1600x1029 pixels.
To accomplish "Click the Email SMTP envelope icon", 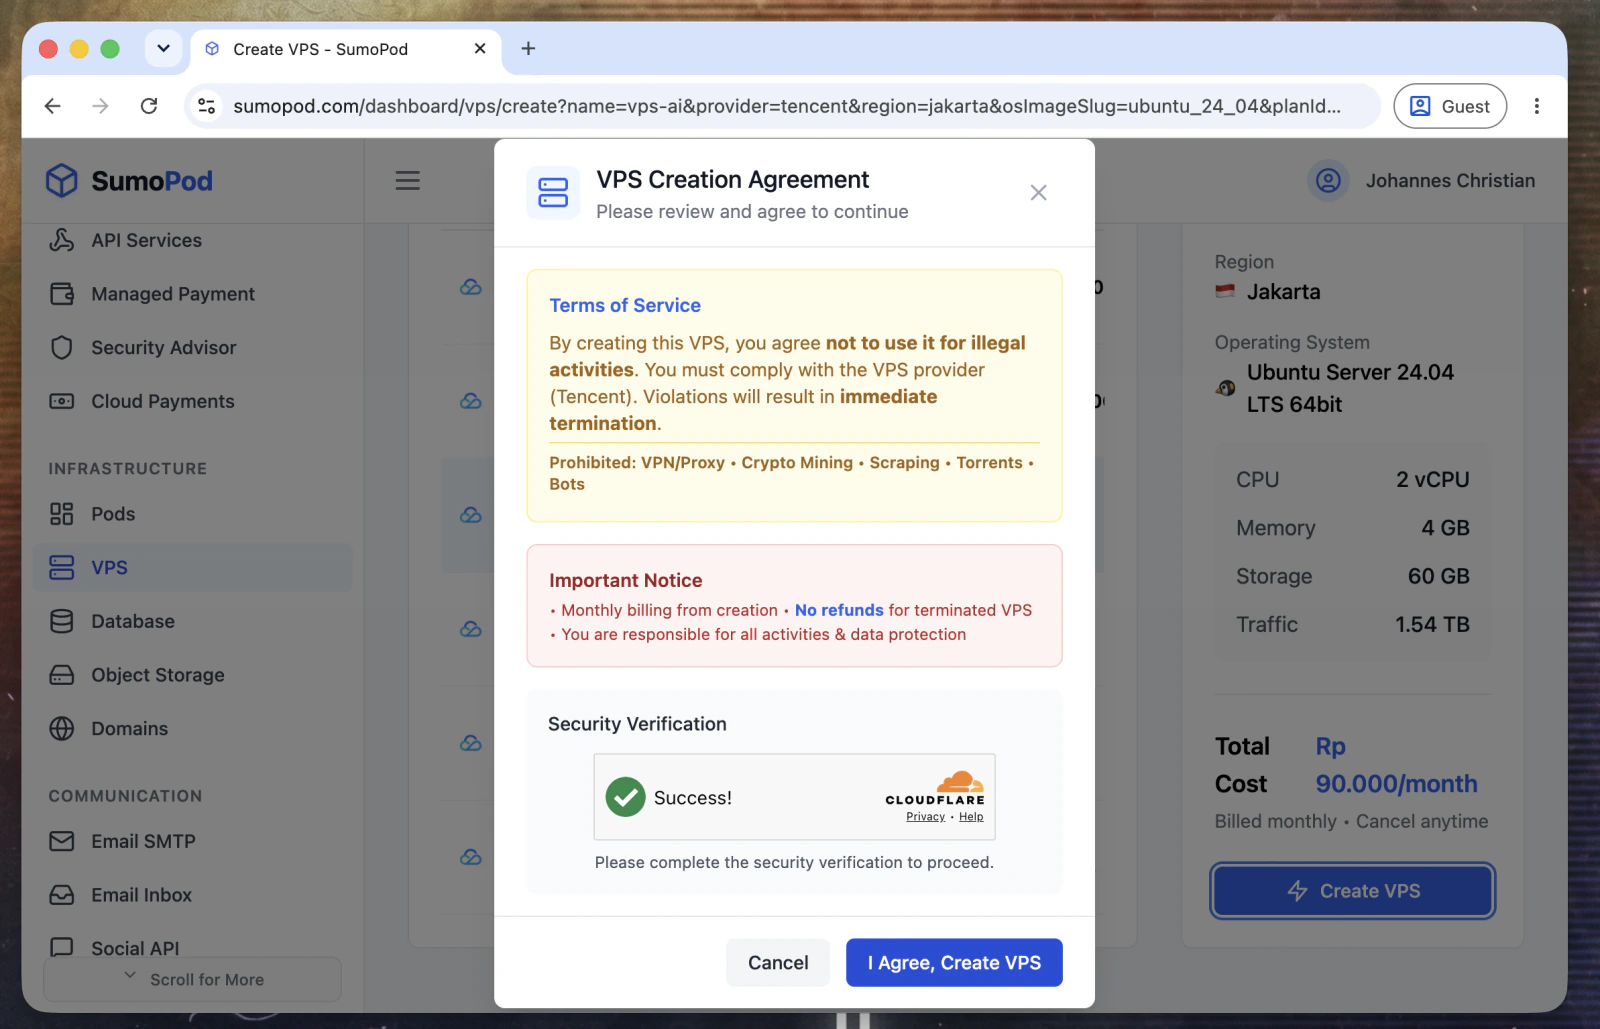I will pyautogui.click(x=62, y=841).
